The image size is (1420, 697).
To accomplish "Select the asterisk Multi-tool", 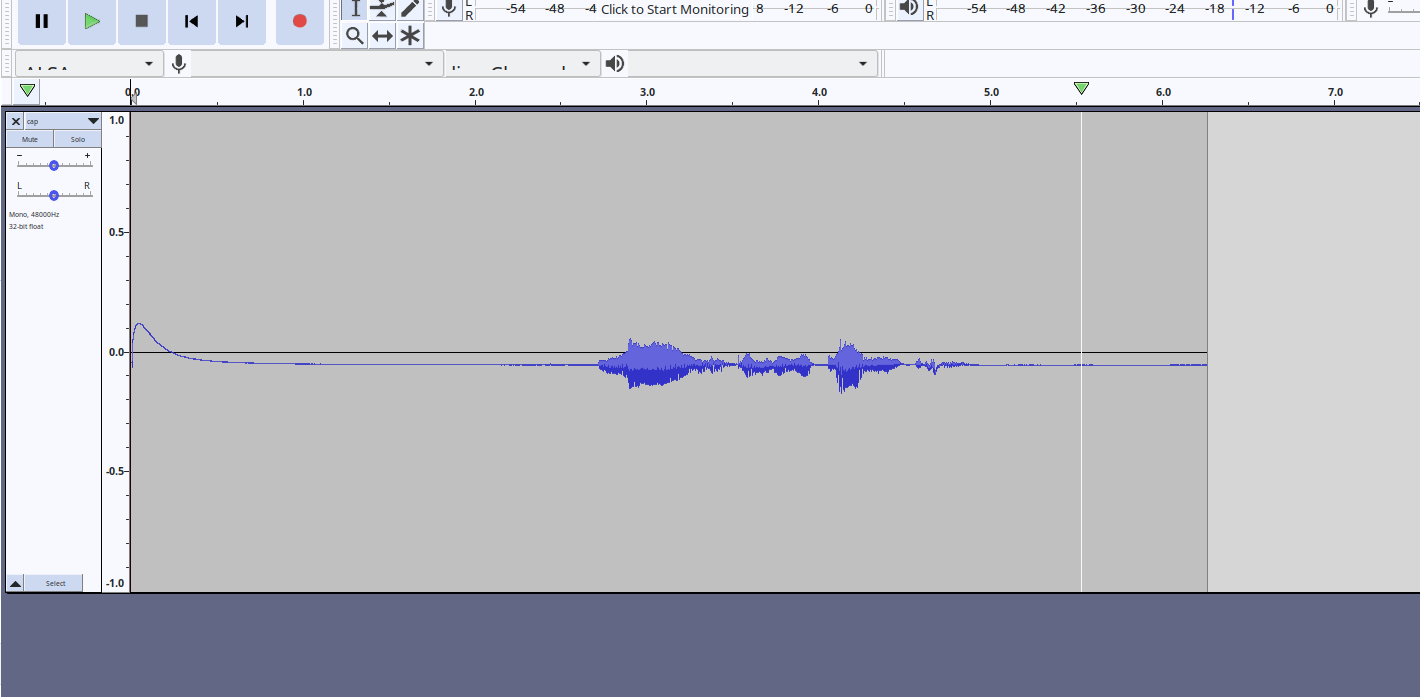I will (410, 36).
